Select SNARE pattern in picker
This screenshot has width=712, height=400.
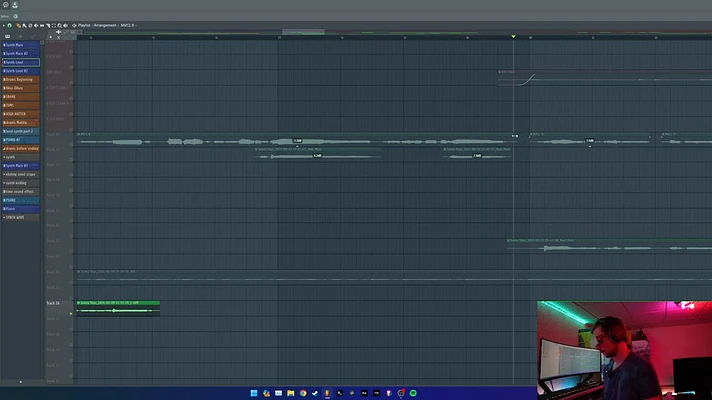(x=20, y=97)
